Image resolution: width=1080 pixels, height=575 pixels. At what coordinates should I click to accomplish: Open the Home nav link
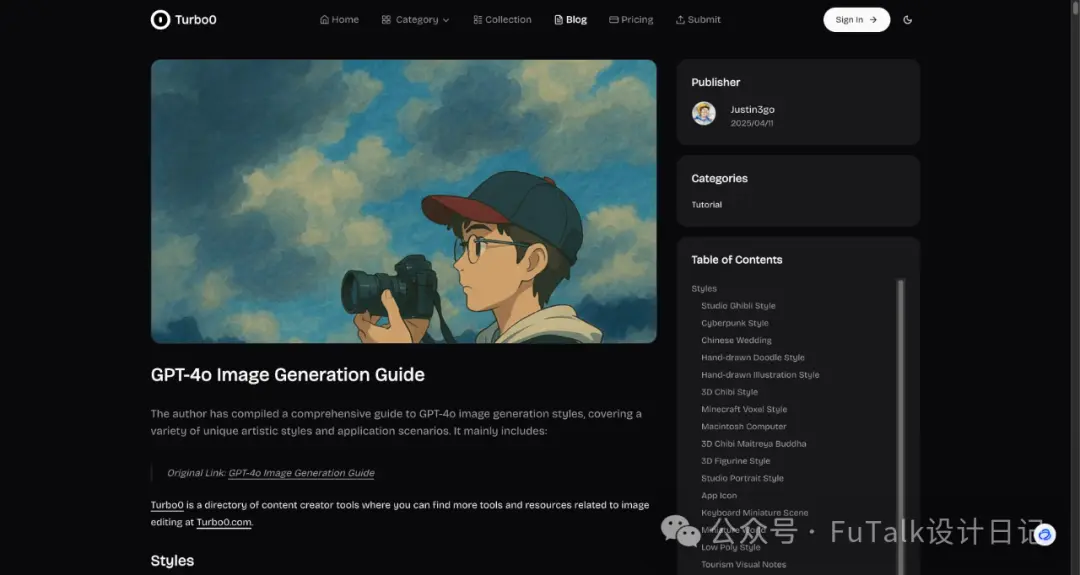click(339, 20)
